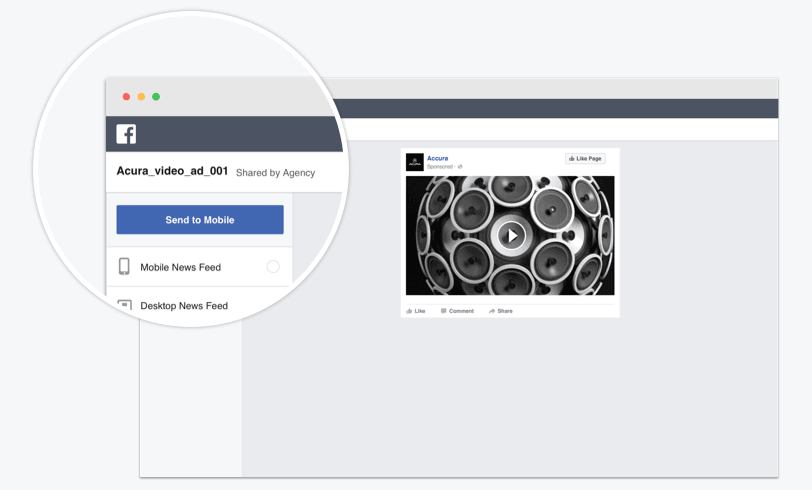812x490 pixels.
Task: Click the Facebook logo icon
Action: tap(126, 134)
